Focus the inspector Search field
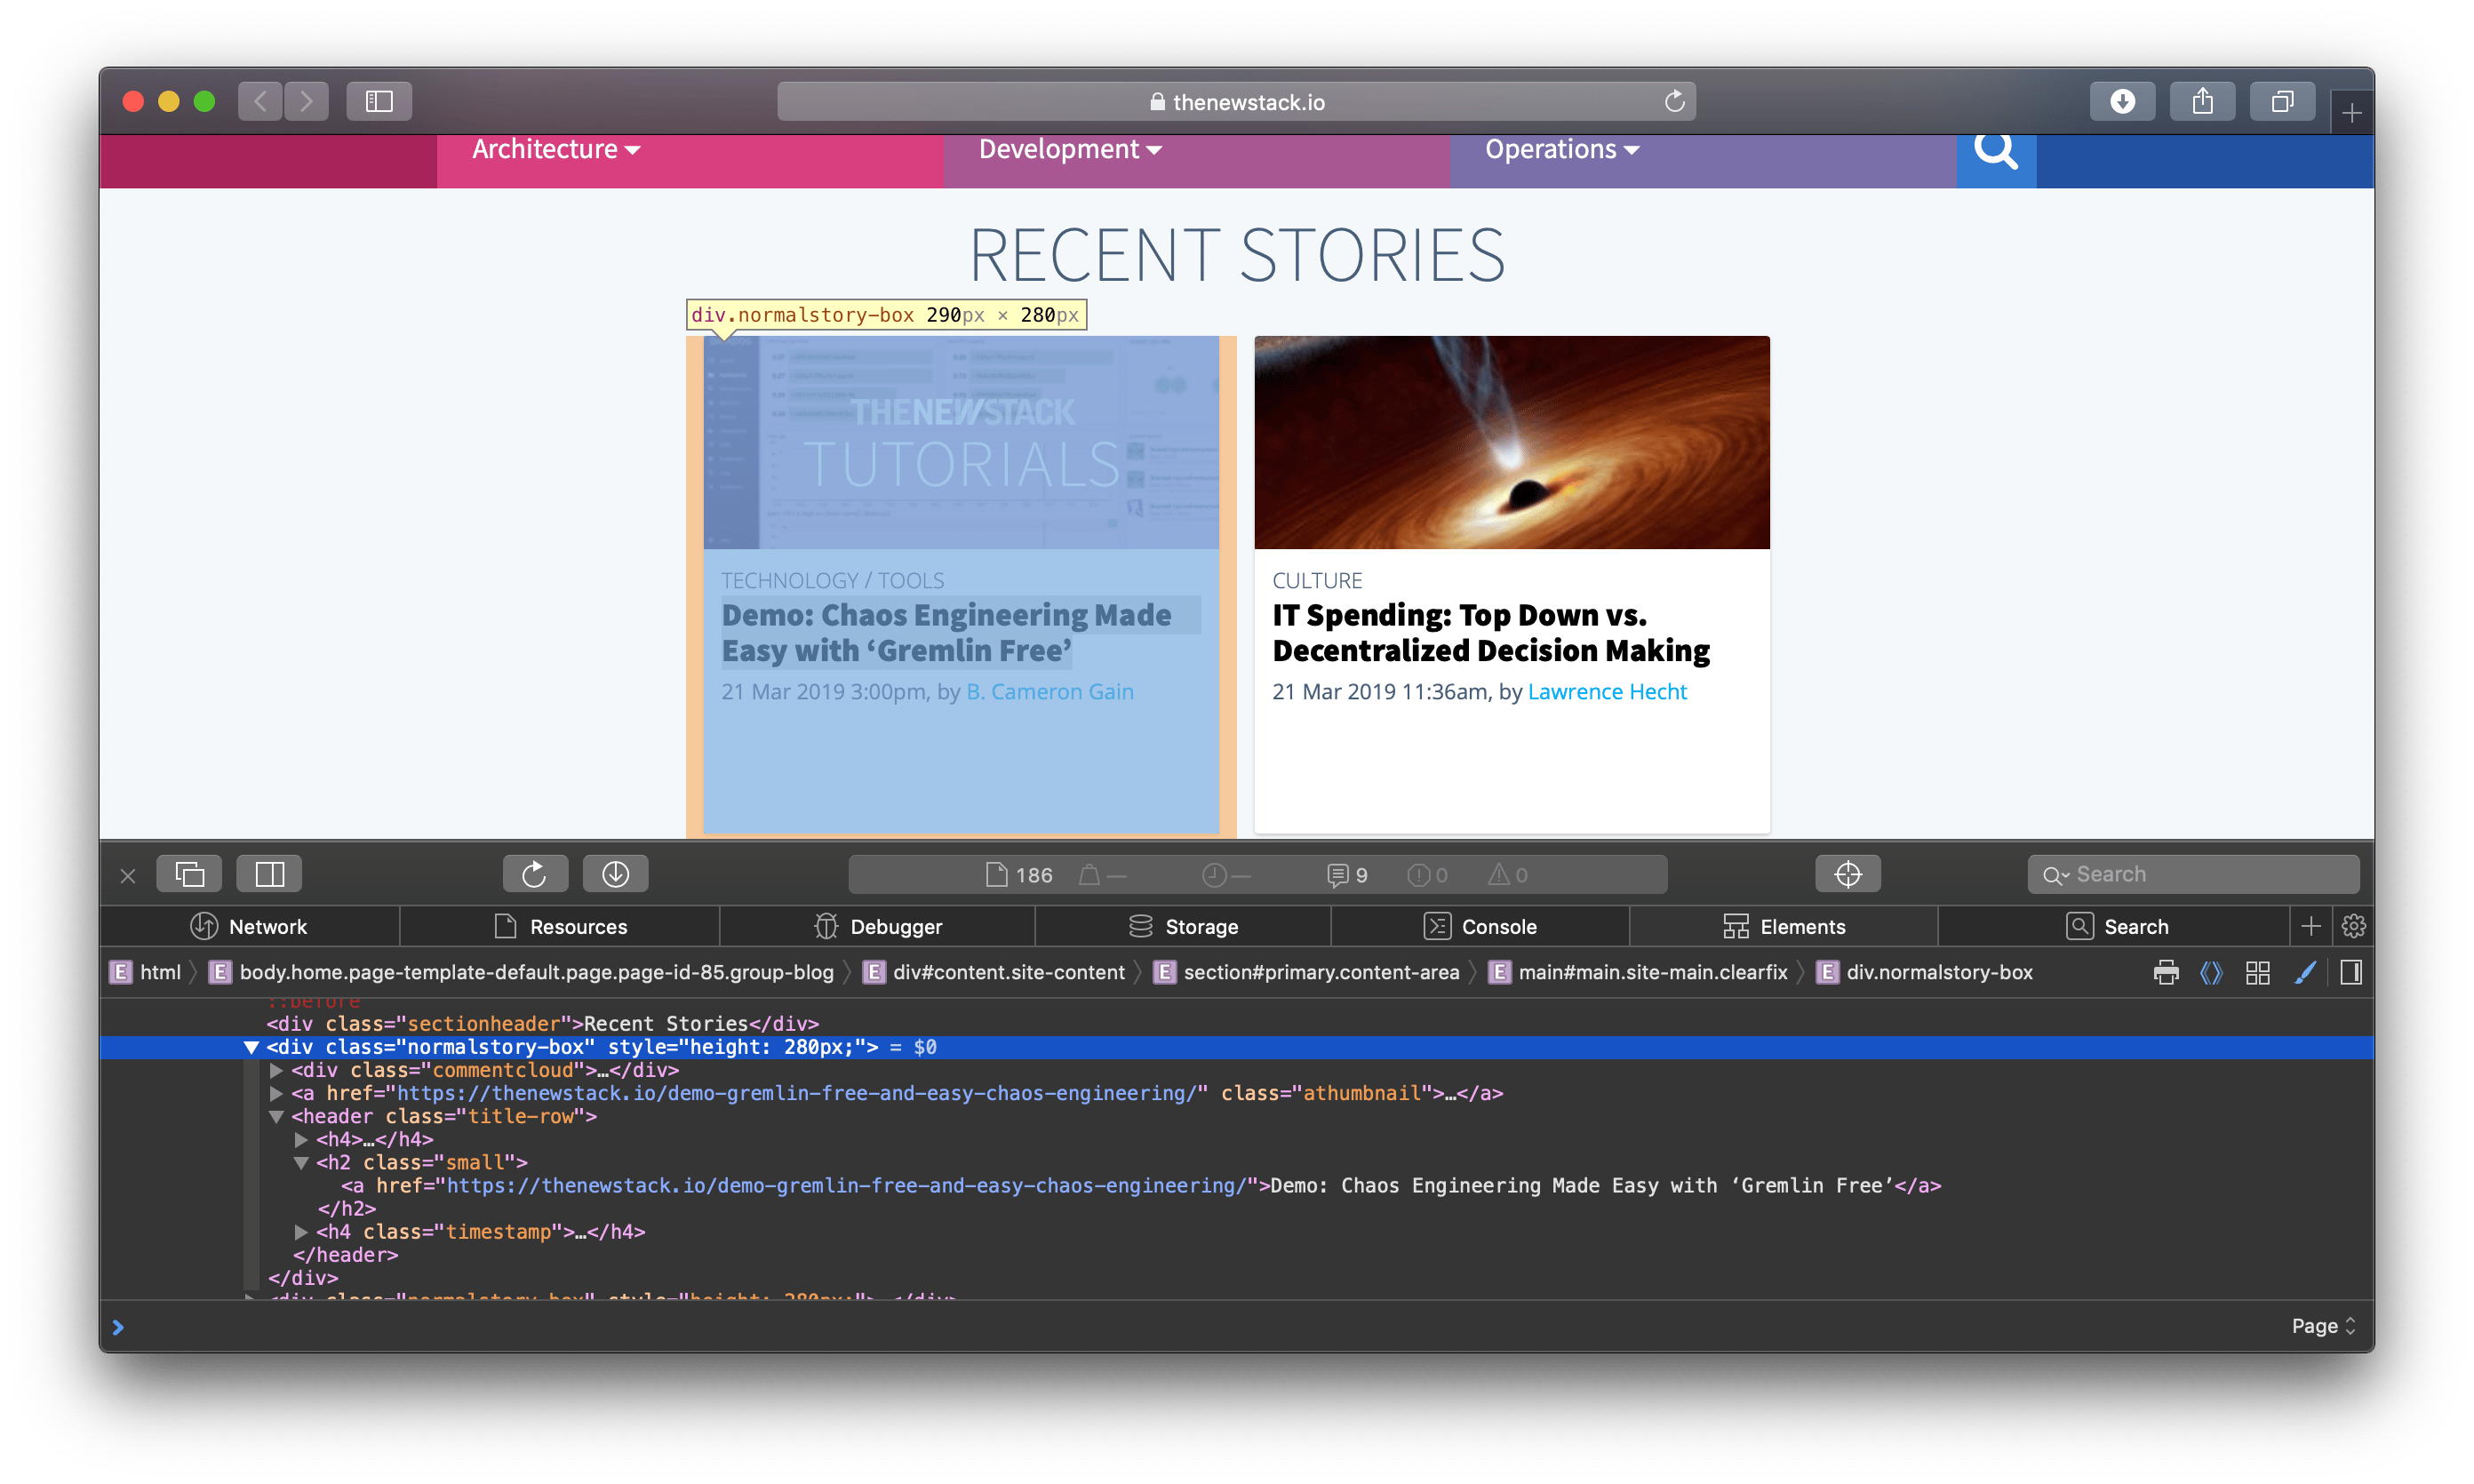The image size is (2474, 1484). coord(2193,874)
